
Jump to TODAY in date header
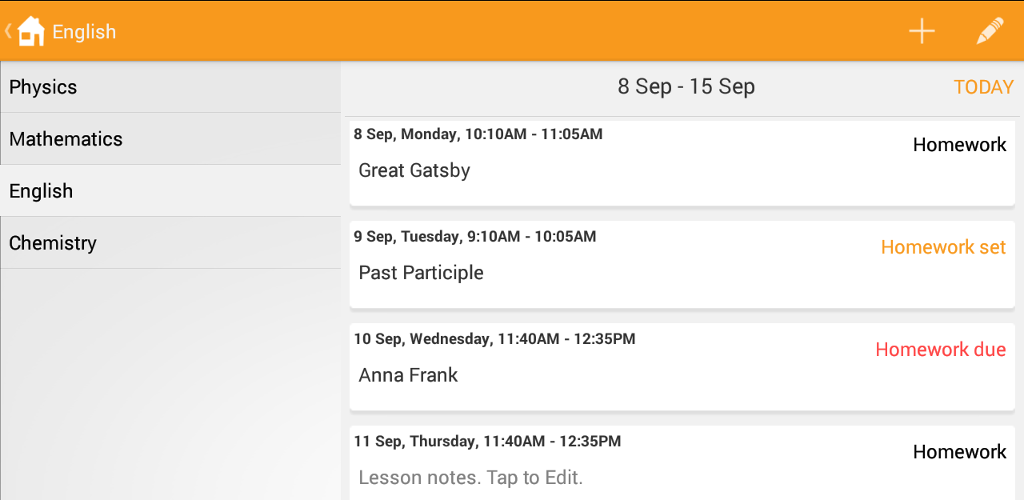984,87
